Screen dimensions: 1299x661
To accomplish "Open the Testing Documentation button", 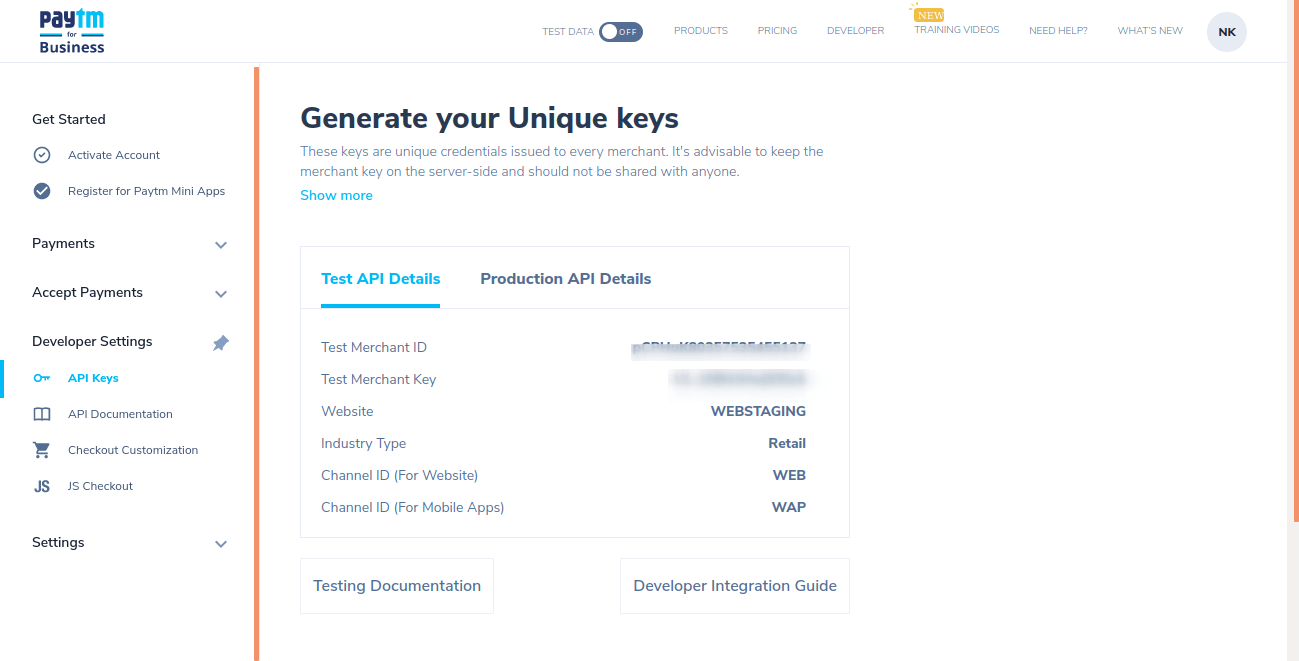I will click(x=397, y=586).
